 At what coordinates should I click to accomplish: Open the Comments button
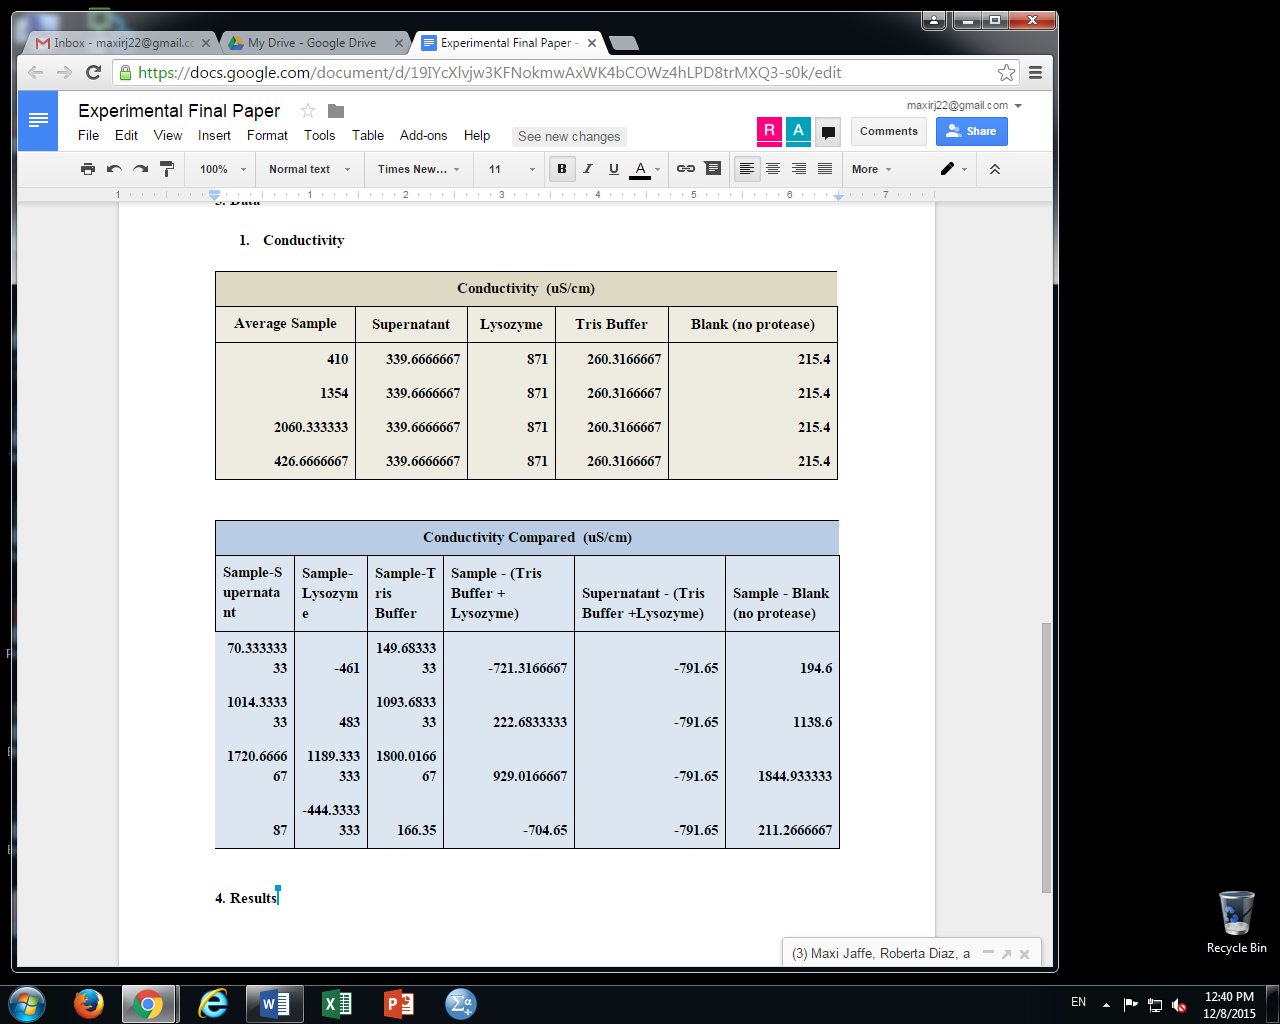[x=888, y=131]
